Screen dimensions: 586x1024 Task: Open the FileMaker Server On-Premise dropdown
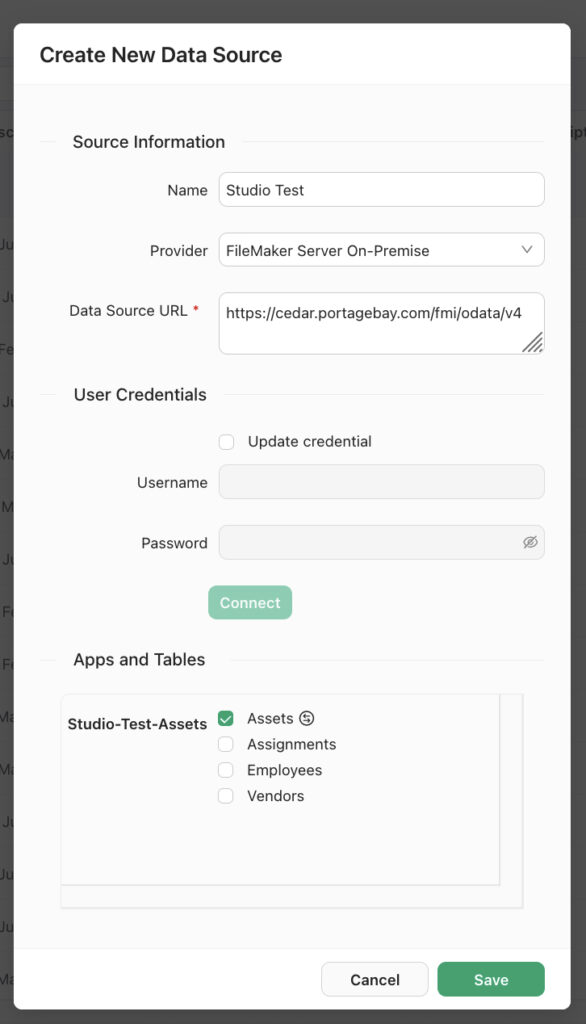point(382,250)
